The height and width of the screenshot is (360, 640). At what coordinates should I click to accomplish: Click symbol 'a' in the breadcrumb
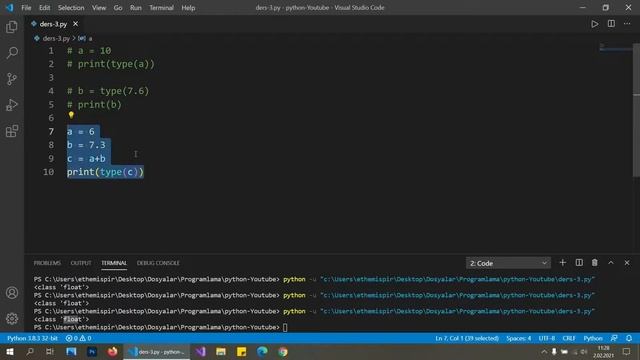[90, 38]
